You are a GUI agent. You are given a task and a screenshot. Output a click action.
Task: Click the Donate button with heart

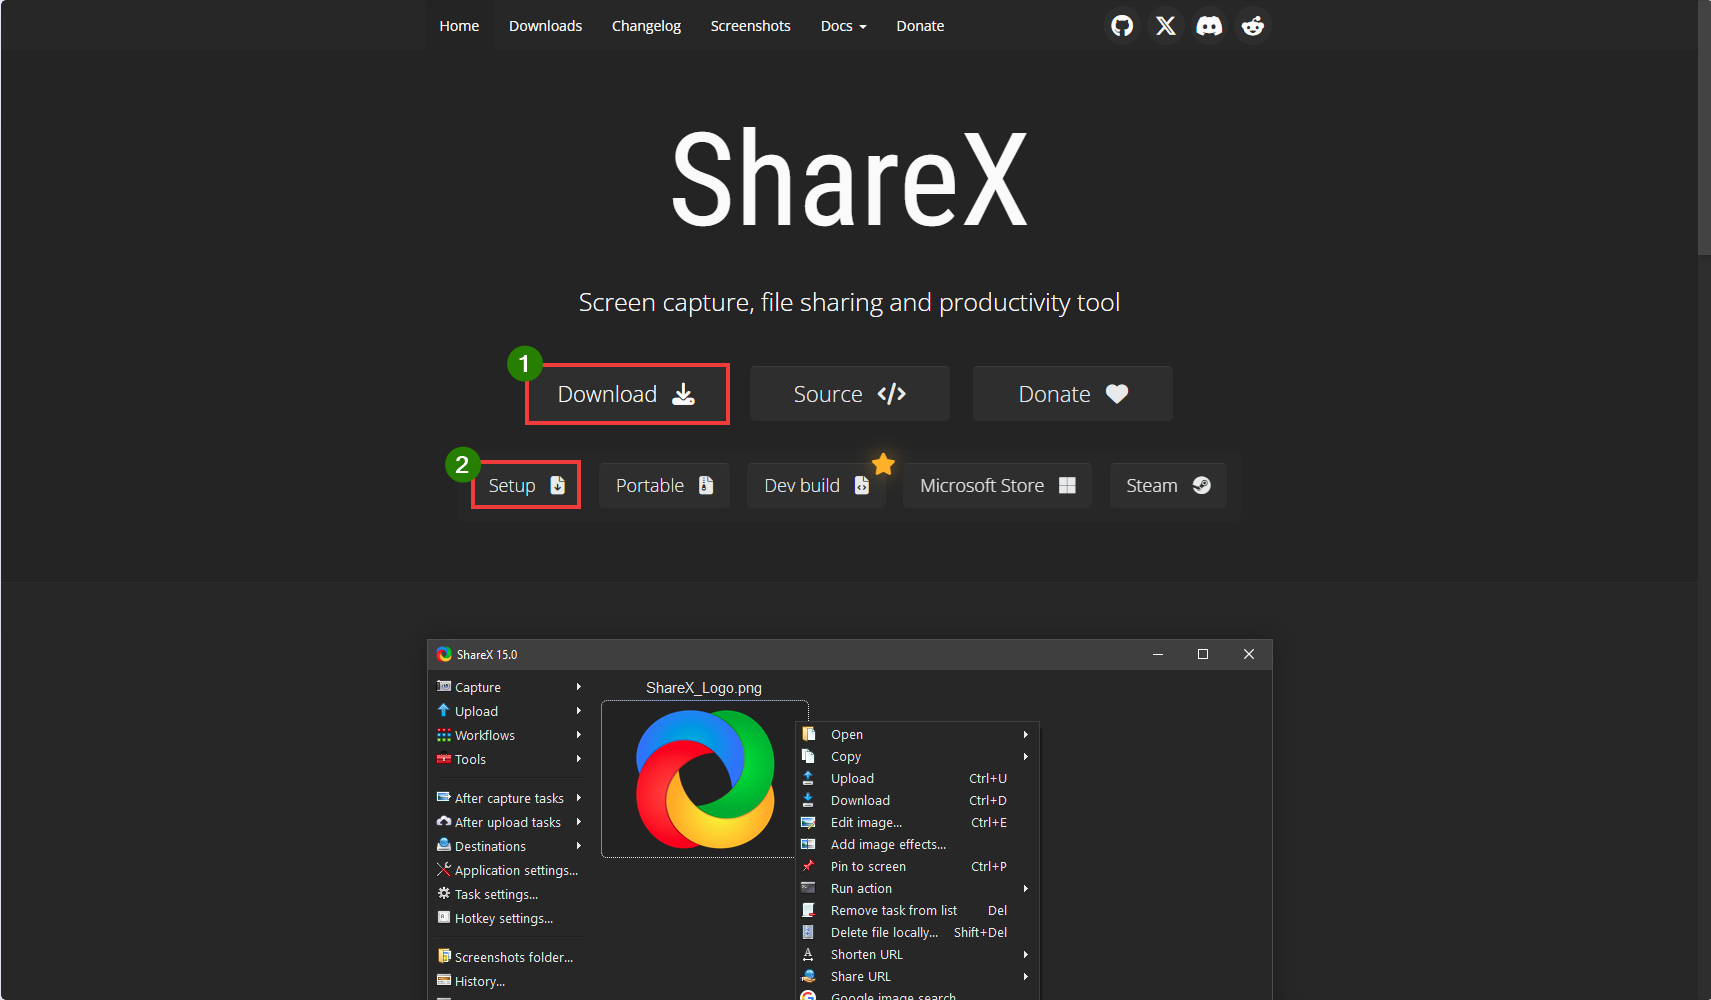(1073, 394)
